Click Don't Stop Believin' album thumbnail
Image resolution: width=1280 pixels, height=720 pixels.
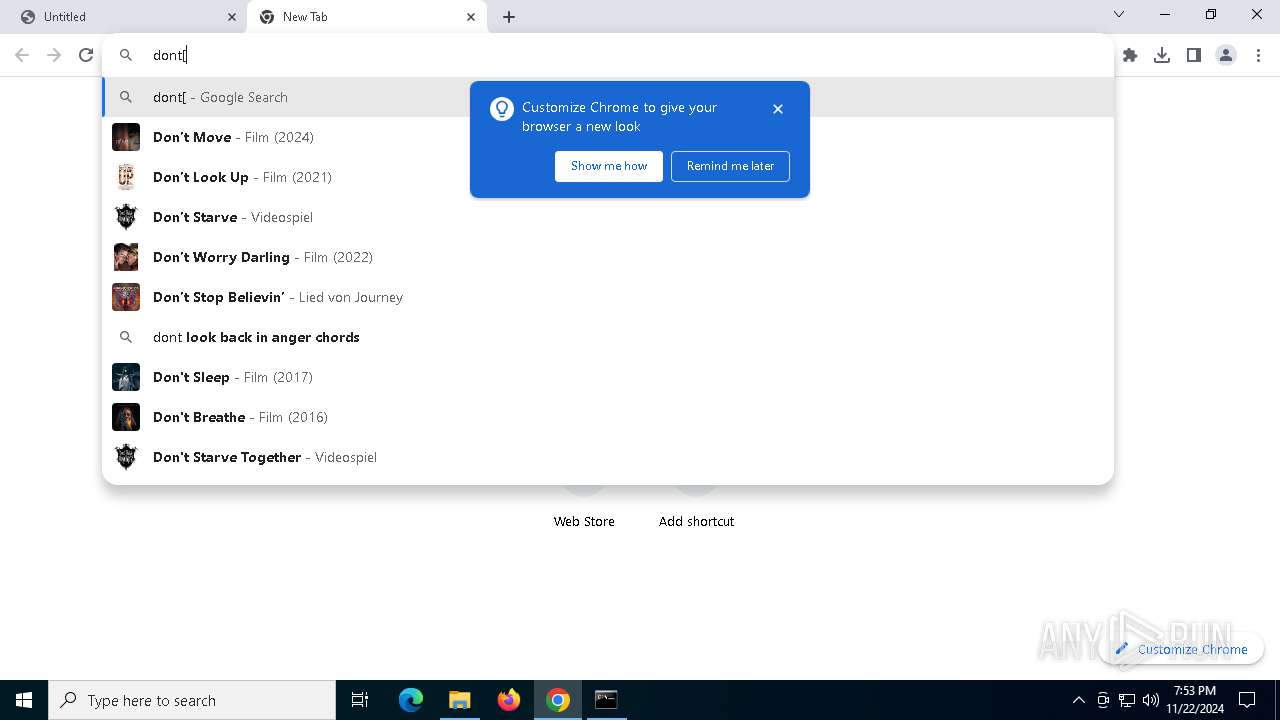[126, 297]
